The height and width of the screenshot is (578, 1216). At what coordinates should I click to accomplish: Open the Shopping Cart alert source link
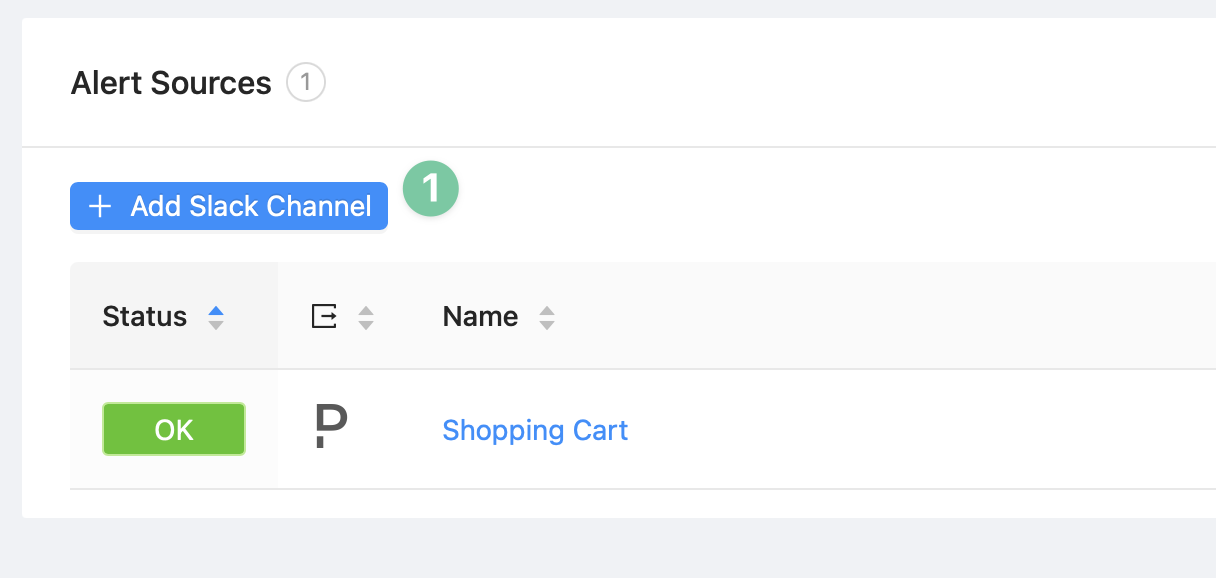535,430
